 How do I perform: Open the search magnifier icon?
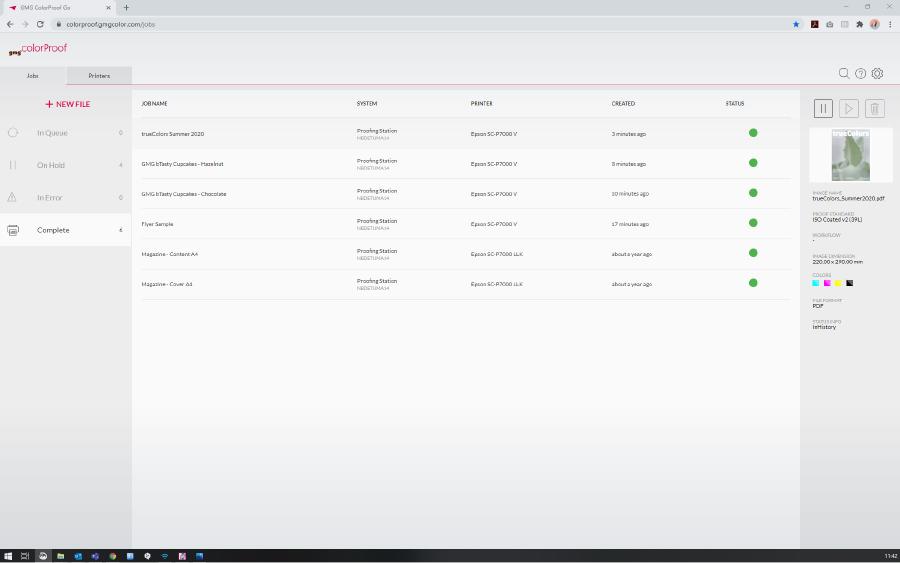844,73
